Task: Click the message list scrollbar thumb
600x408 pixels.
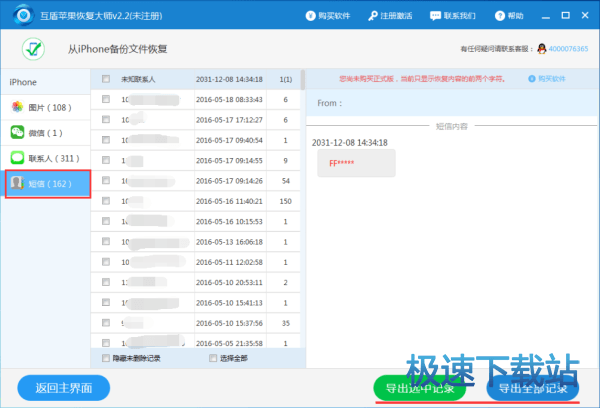Action: pos(303,80)
